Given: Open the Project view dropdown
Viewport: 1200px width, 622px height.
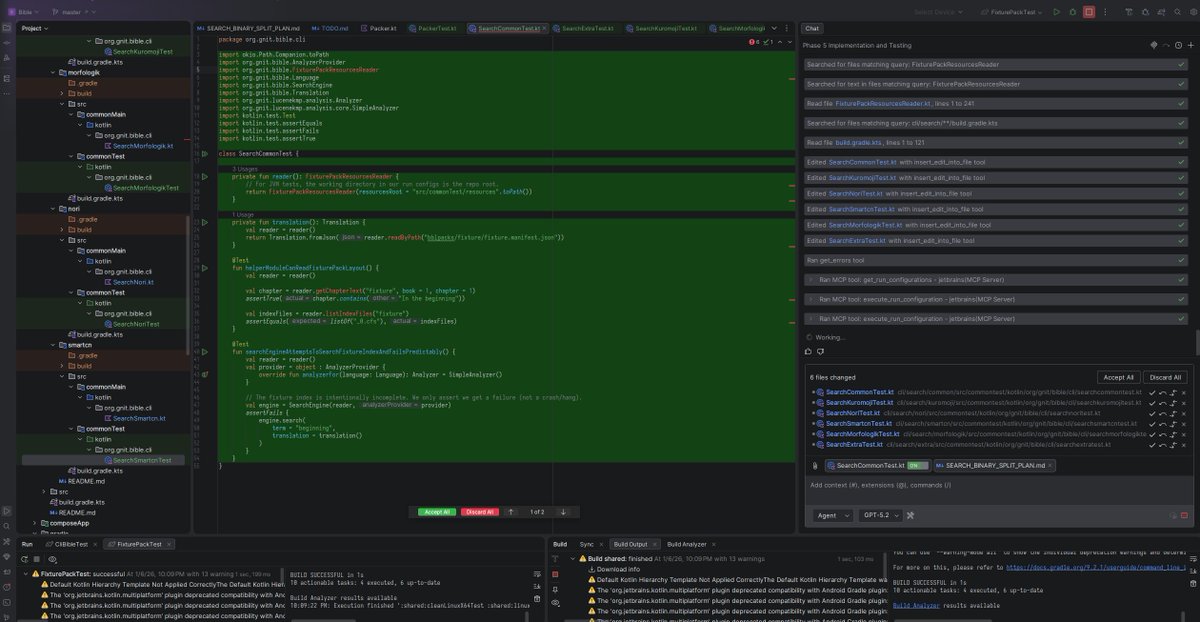Looking at the screenshot, I should [34, 28].
